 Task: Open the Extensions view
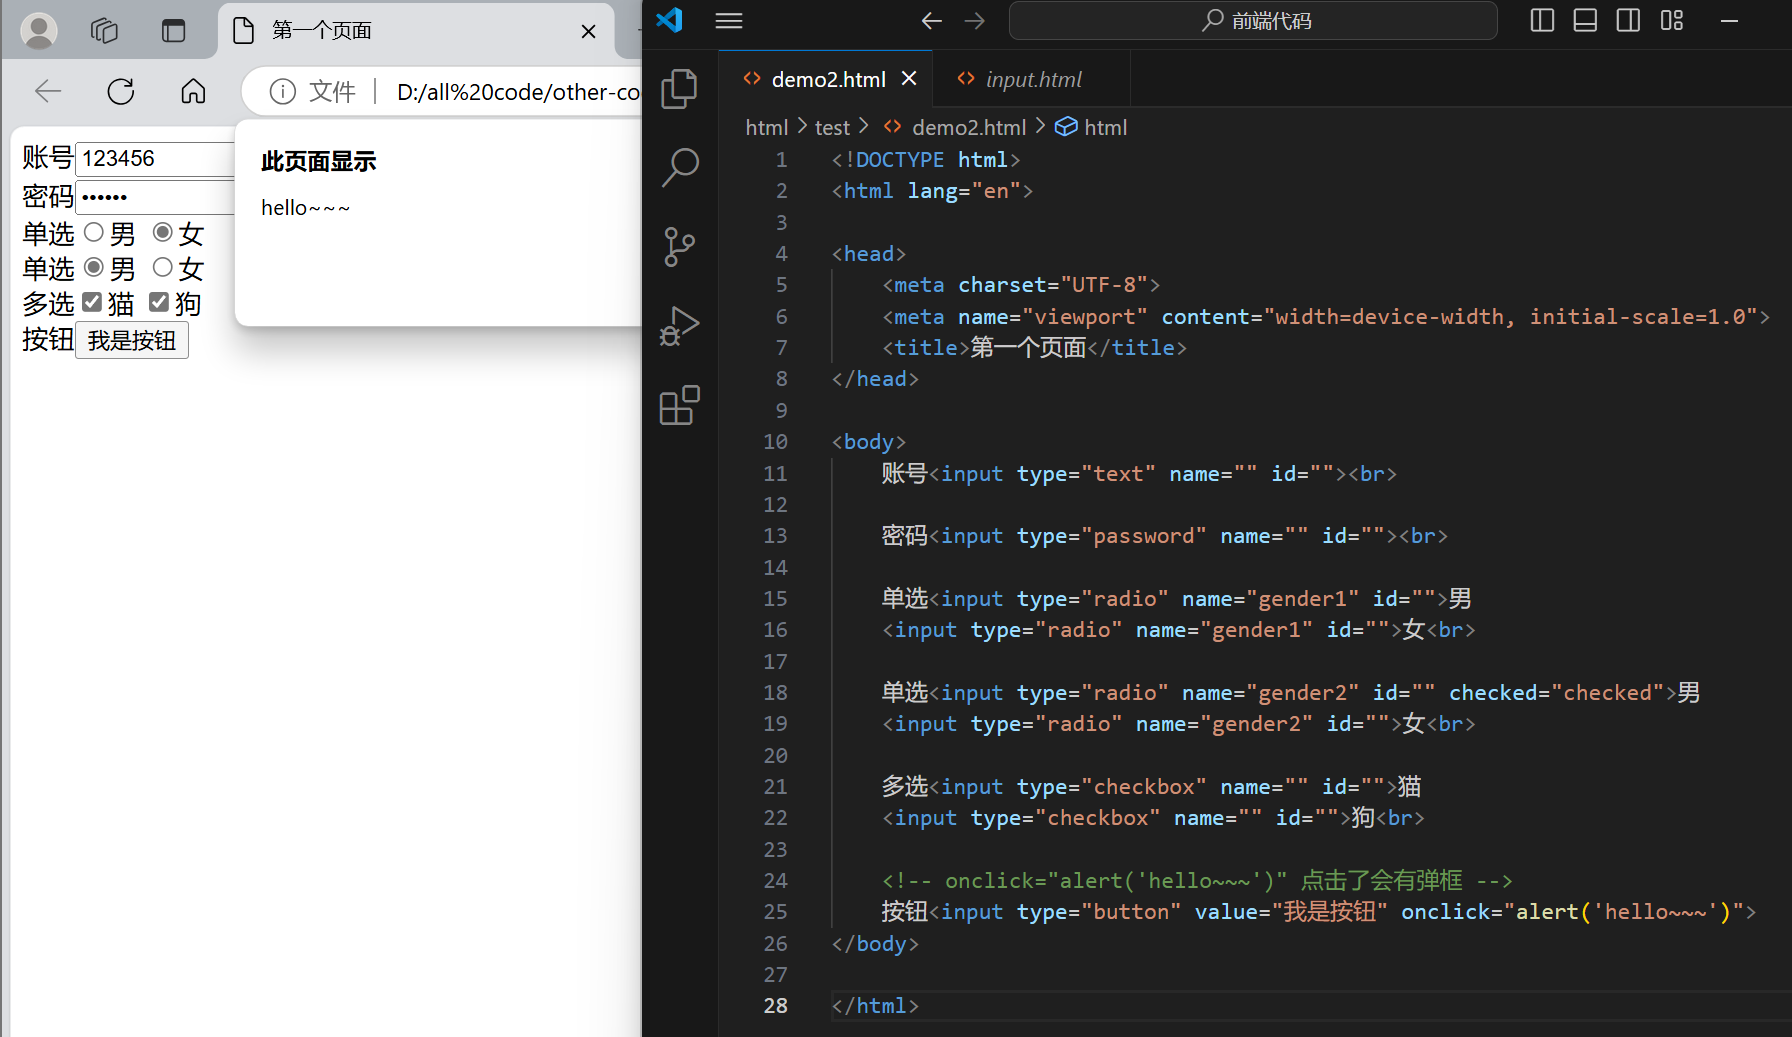pos(679,405)
